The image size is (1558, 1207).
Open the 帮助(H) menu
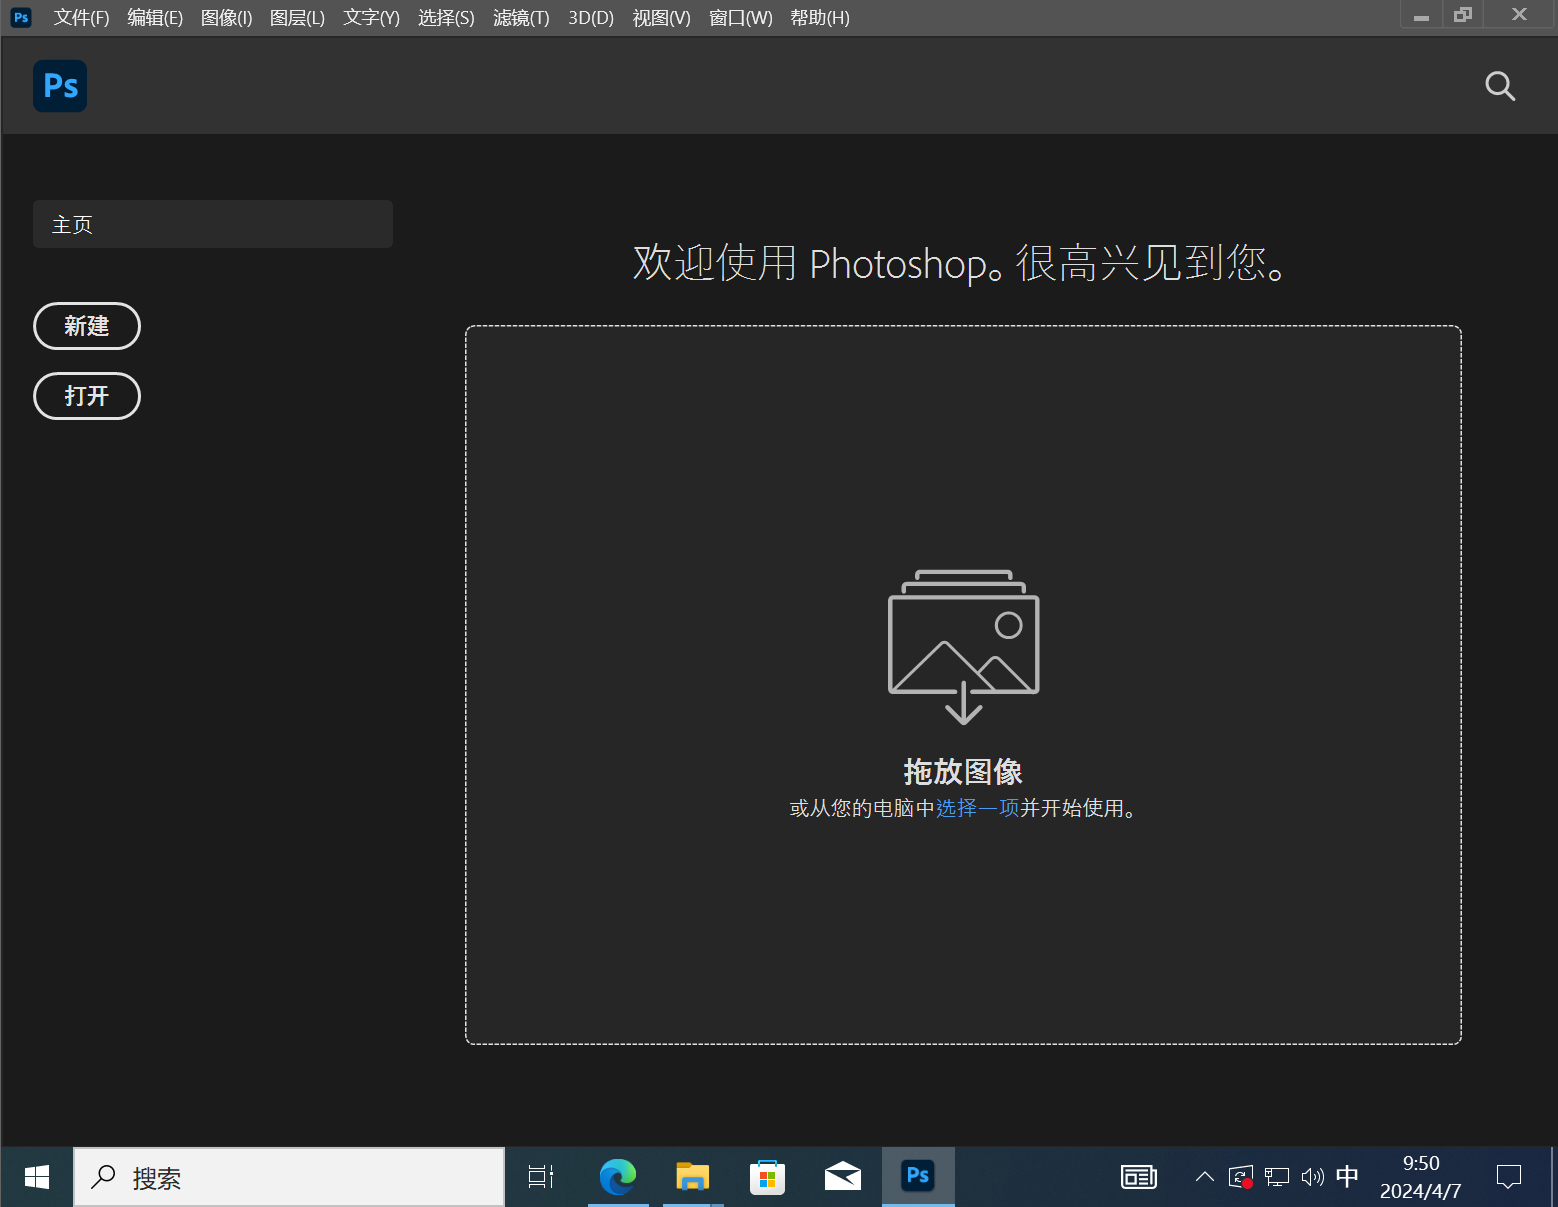[x=820, y=18]
